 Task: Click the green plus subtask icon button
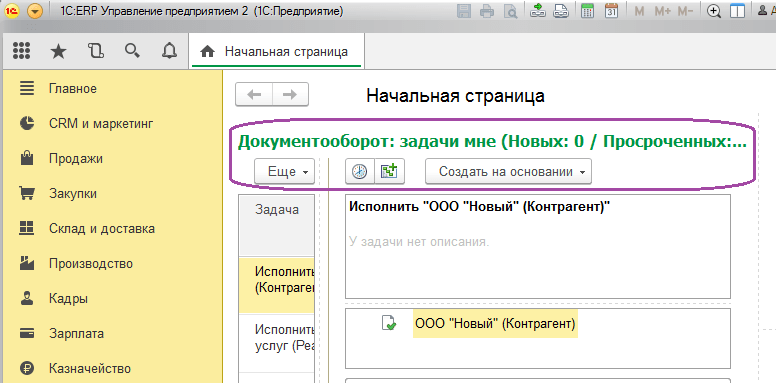pos(389,172)
